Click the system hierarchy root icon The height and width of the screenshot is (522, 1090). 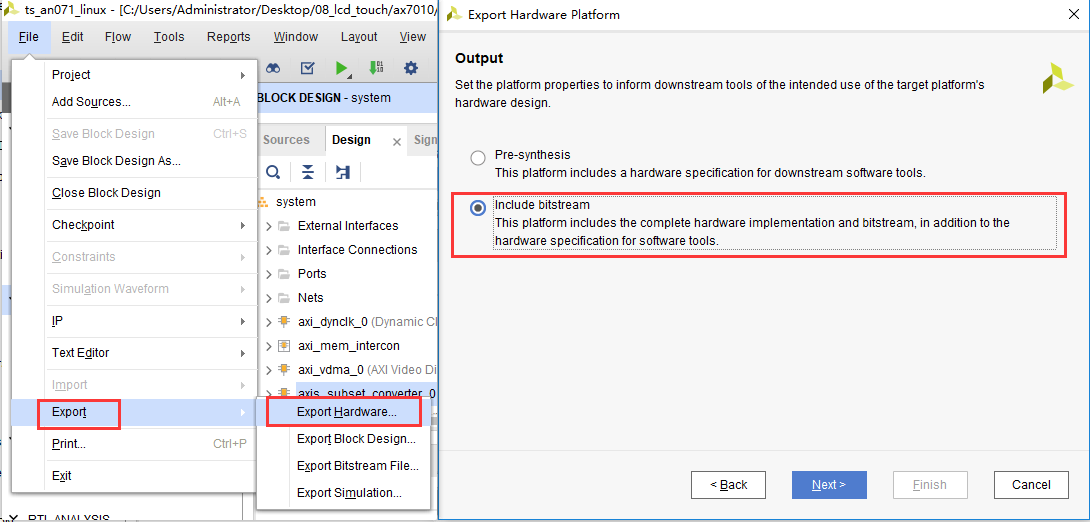tap(262, 202)
